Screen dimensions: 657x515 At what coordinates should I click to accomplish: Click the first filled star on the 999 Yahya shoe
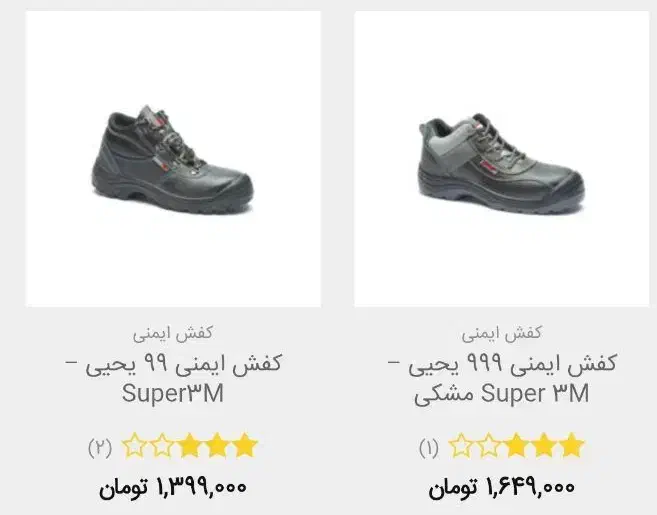pyautogui.click(x=572, y=445)
